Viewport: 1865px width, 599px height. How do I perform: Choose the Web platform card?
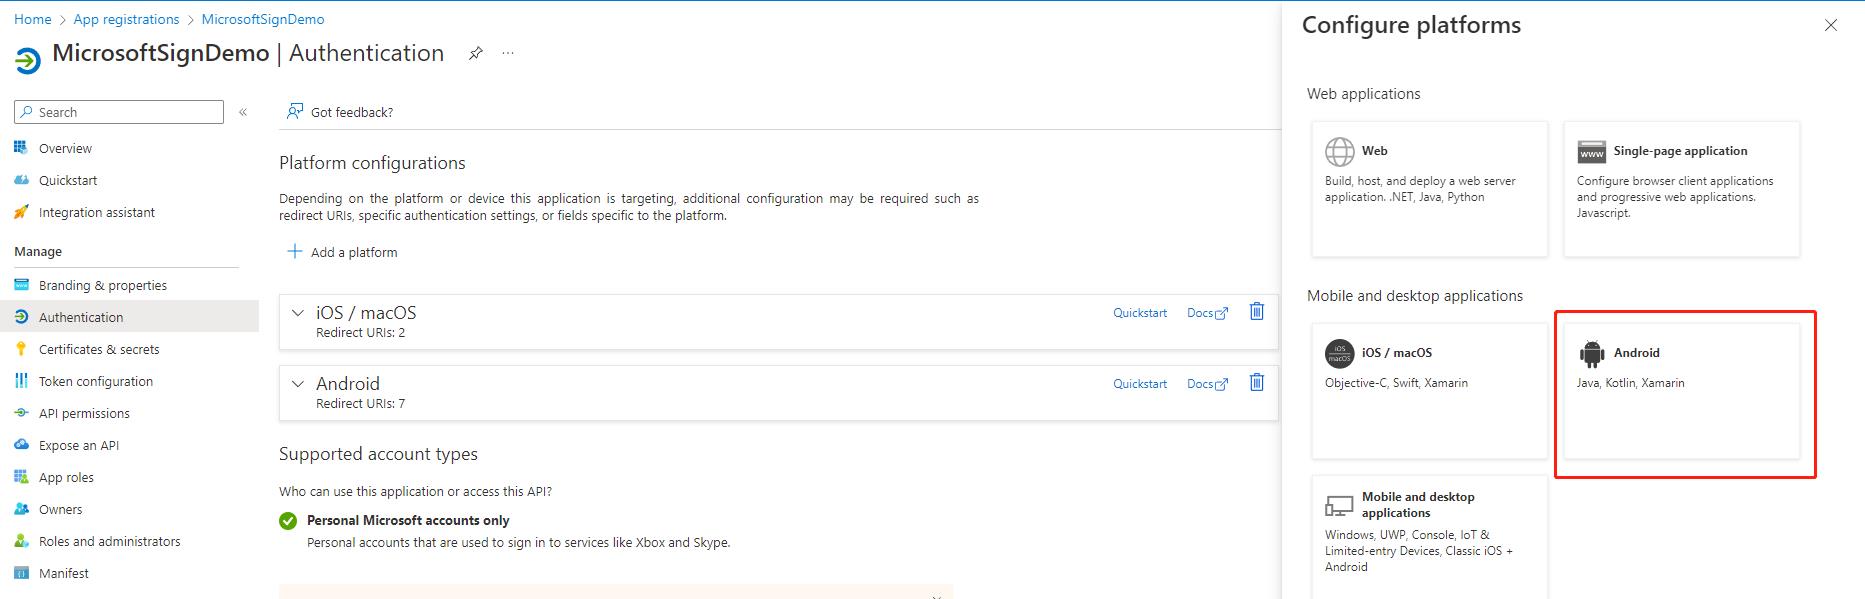(x=1430, y=189)
